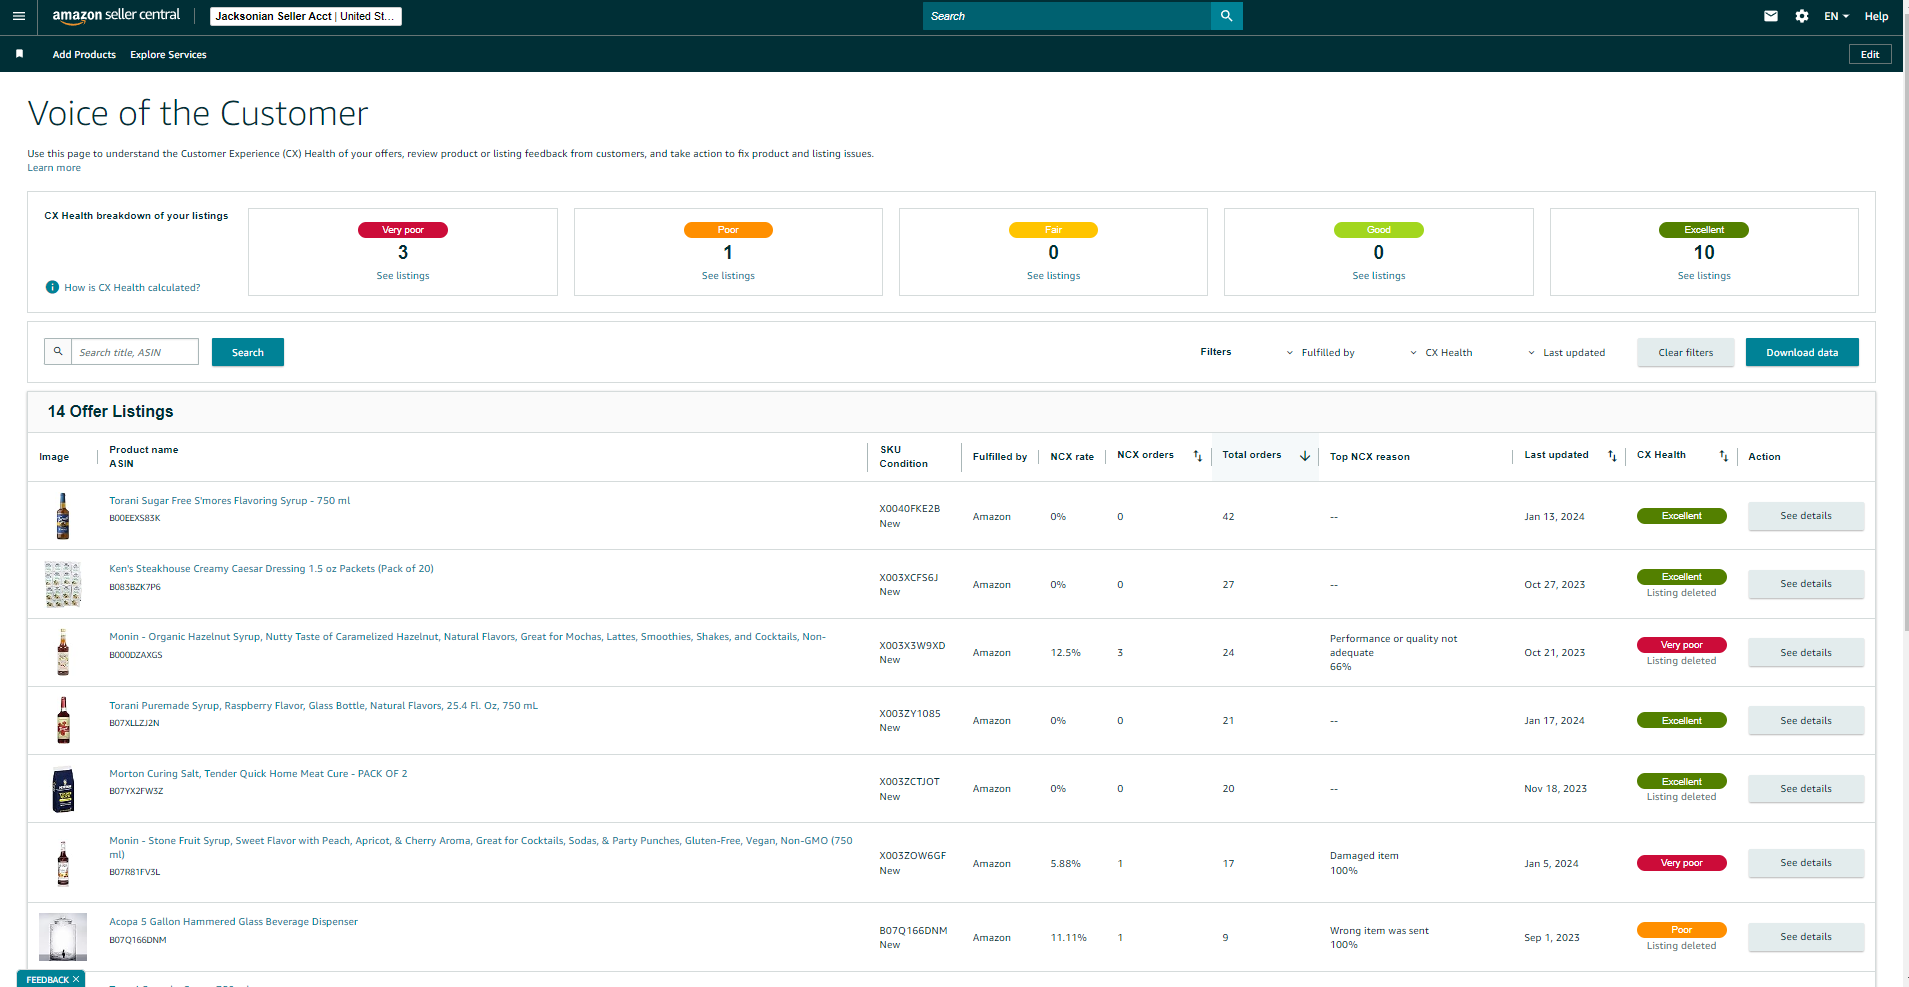1909x987 pixels.
Task: See details for Morton Curing Salt
Action: coord(1806,789)
